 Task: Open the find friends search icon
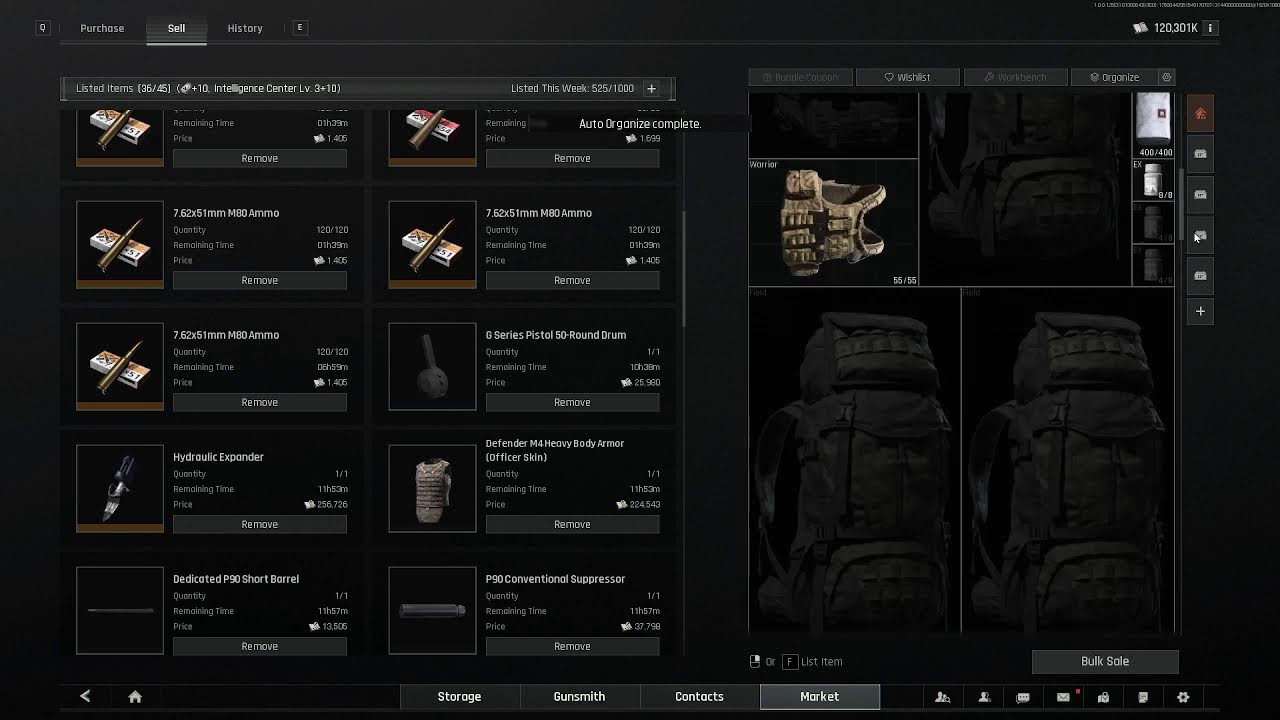942,697
